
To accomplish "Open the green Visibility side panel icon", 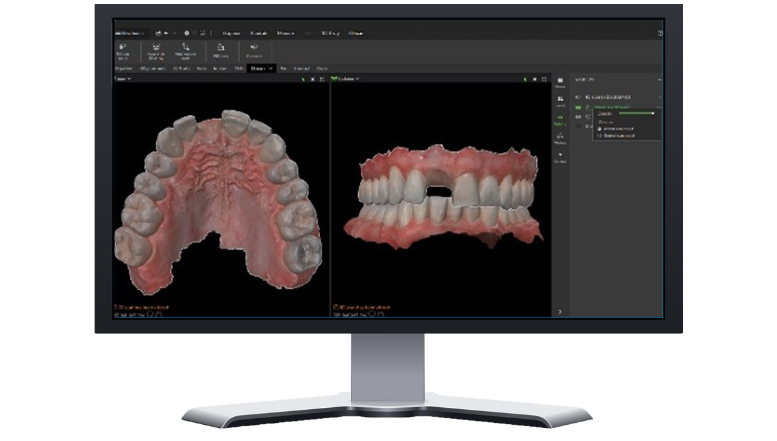I will pos(560,120).
